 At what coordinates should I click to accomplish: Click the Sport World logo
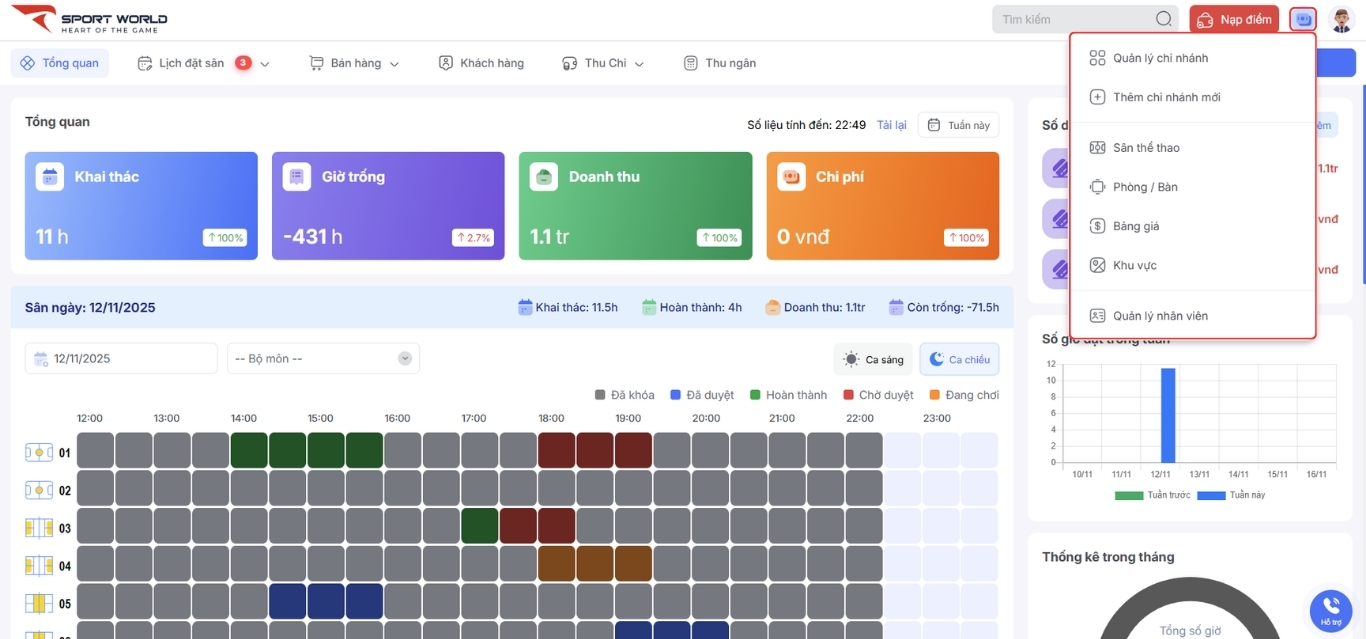[90, 19]
